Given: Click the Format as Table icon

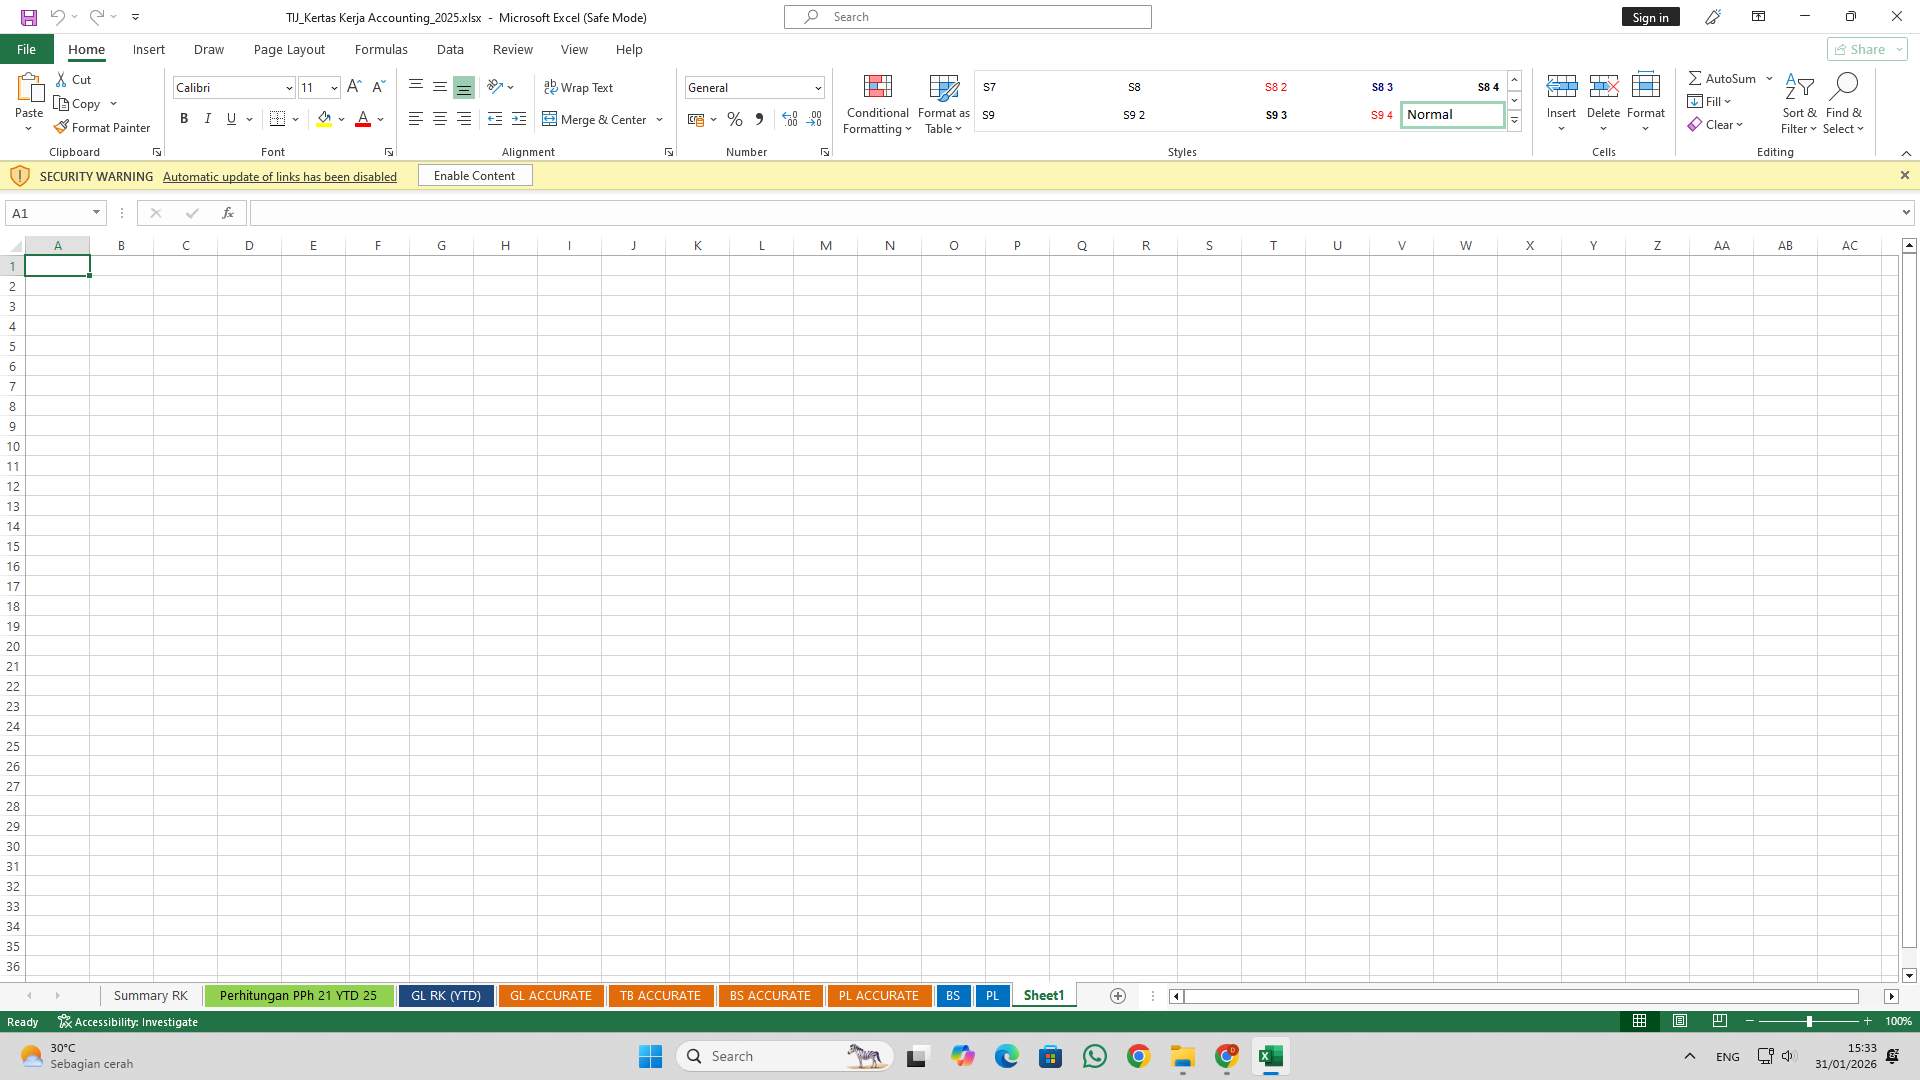Looking at the screenshot, I should tap(943, 104).
